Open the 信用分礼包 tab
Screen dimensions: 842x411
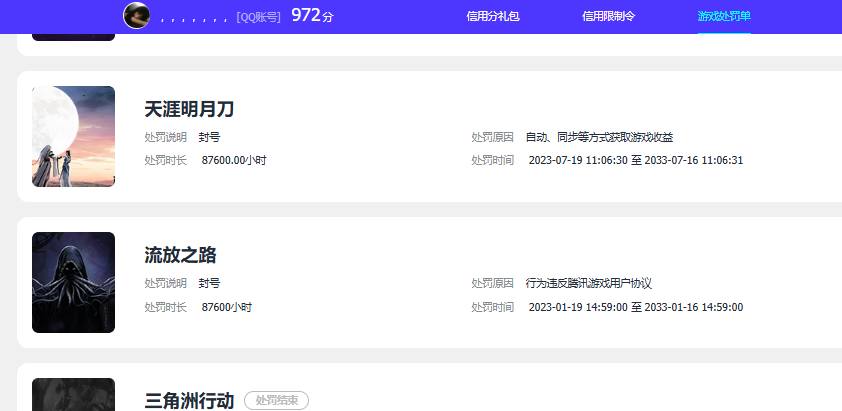pyautogui.click(x=492, y=16)
